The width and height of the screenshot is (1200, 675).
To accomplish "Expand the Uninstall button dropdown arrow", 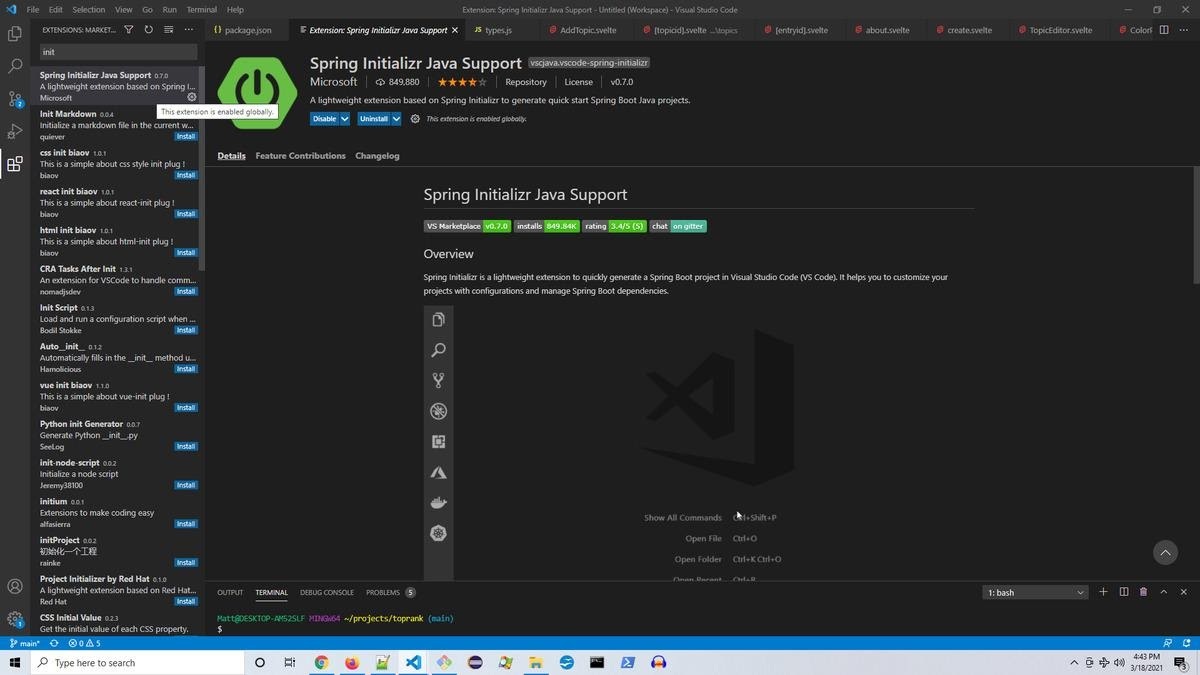I will point(396,118).
